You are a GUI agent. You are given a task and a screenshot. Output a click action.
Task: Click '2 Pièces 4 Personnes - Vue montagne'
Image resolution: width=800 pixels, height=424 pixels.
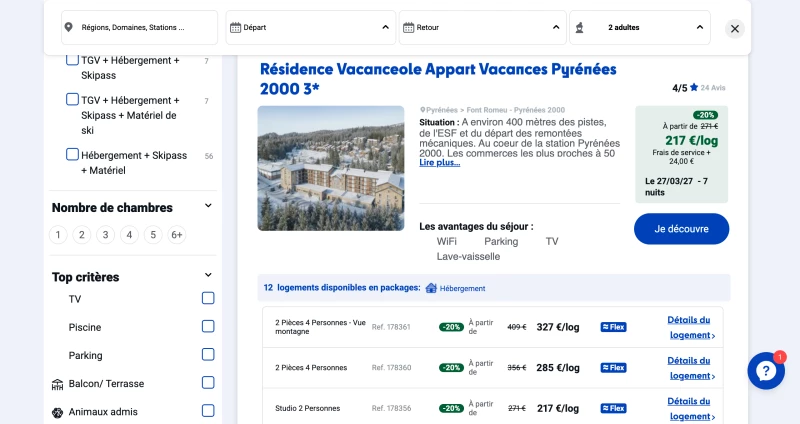click(x=320, y=327)
